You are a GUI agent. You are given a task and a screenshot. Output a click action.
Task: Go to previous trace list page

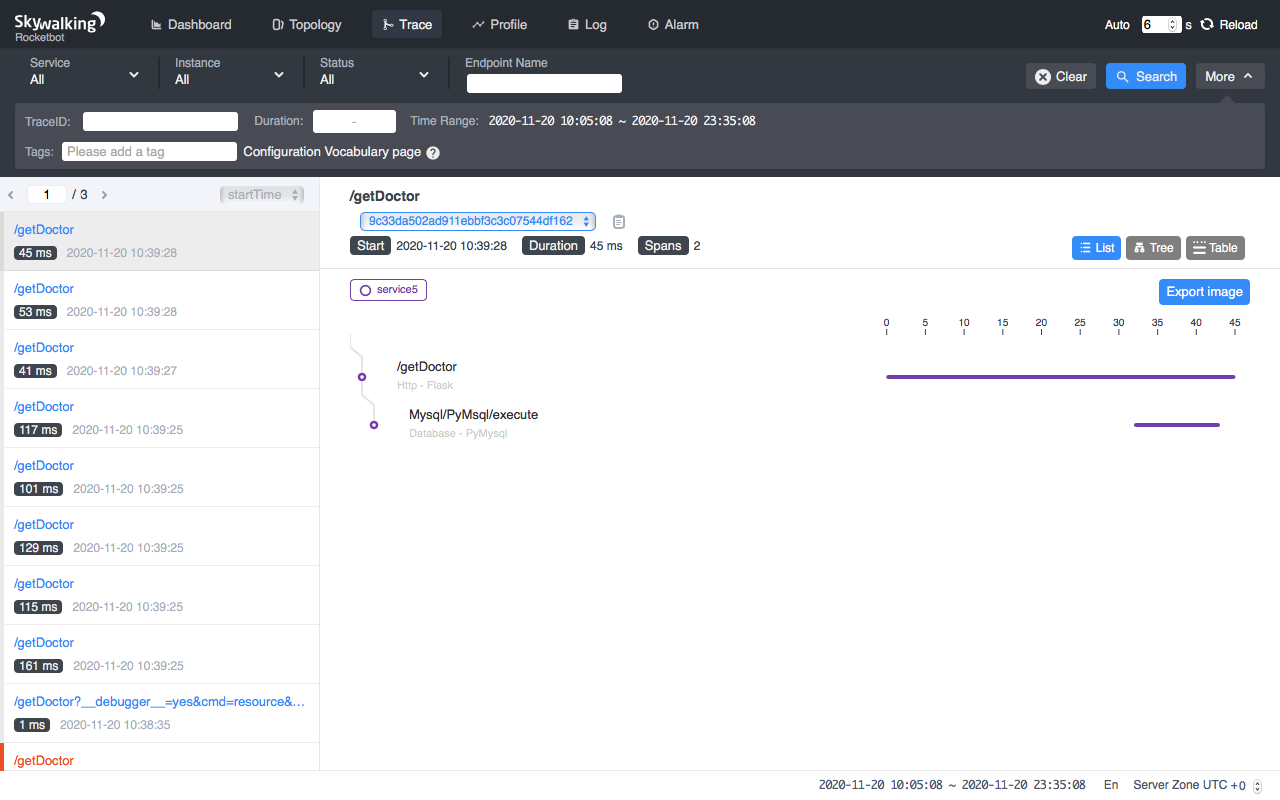pos(11,195)
